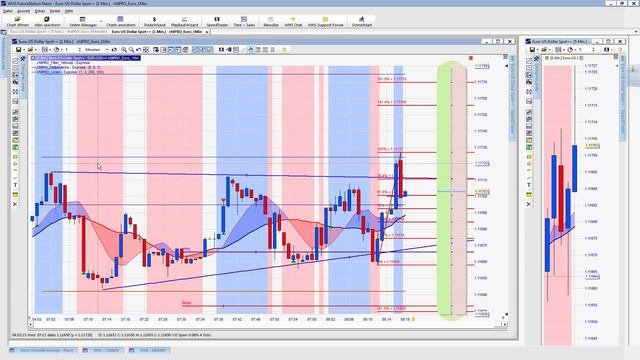
Task: Click the period stepper next to value 1
Action: click(80, 49)
